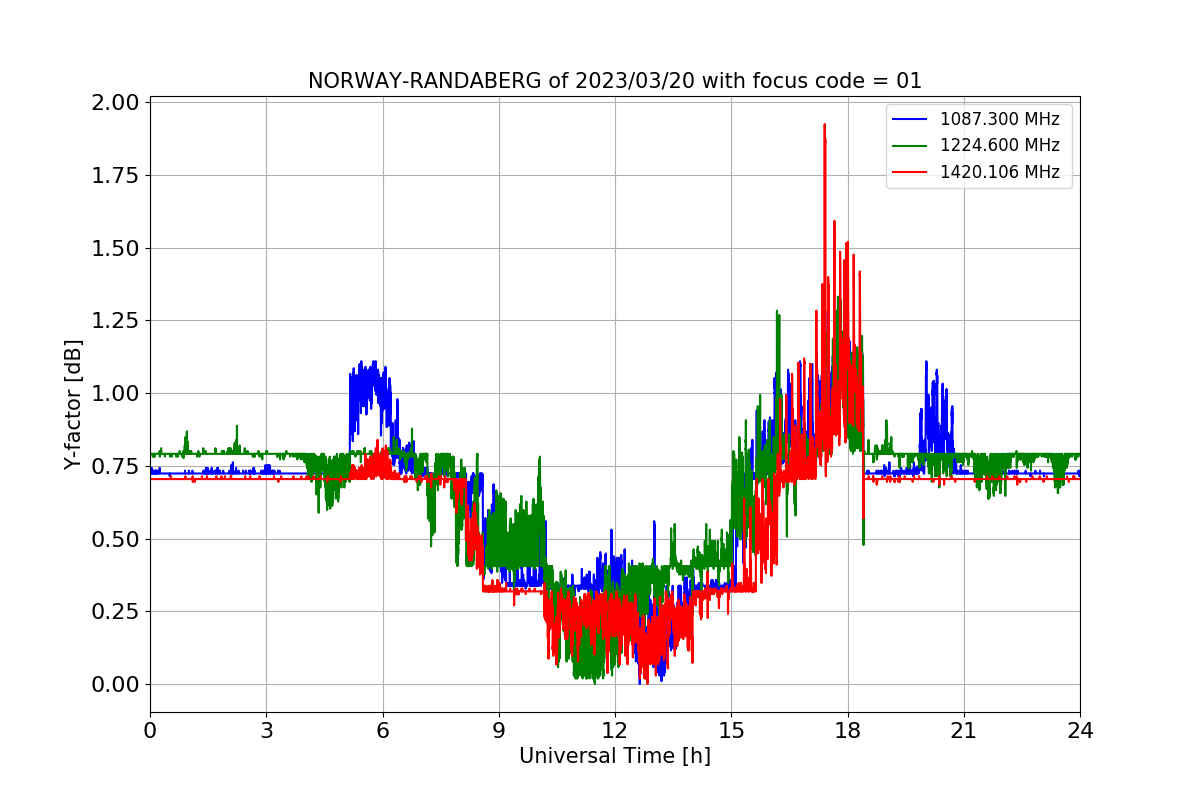Click the red line swatch in the legend

point(909,172)
